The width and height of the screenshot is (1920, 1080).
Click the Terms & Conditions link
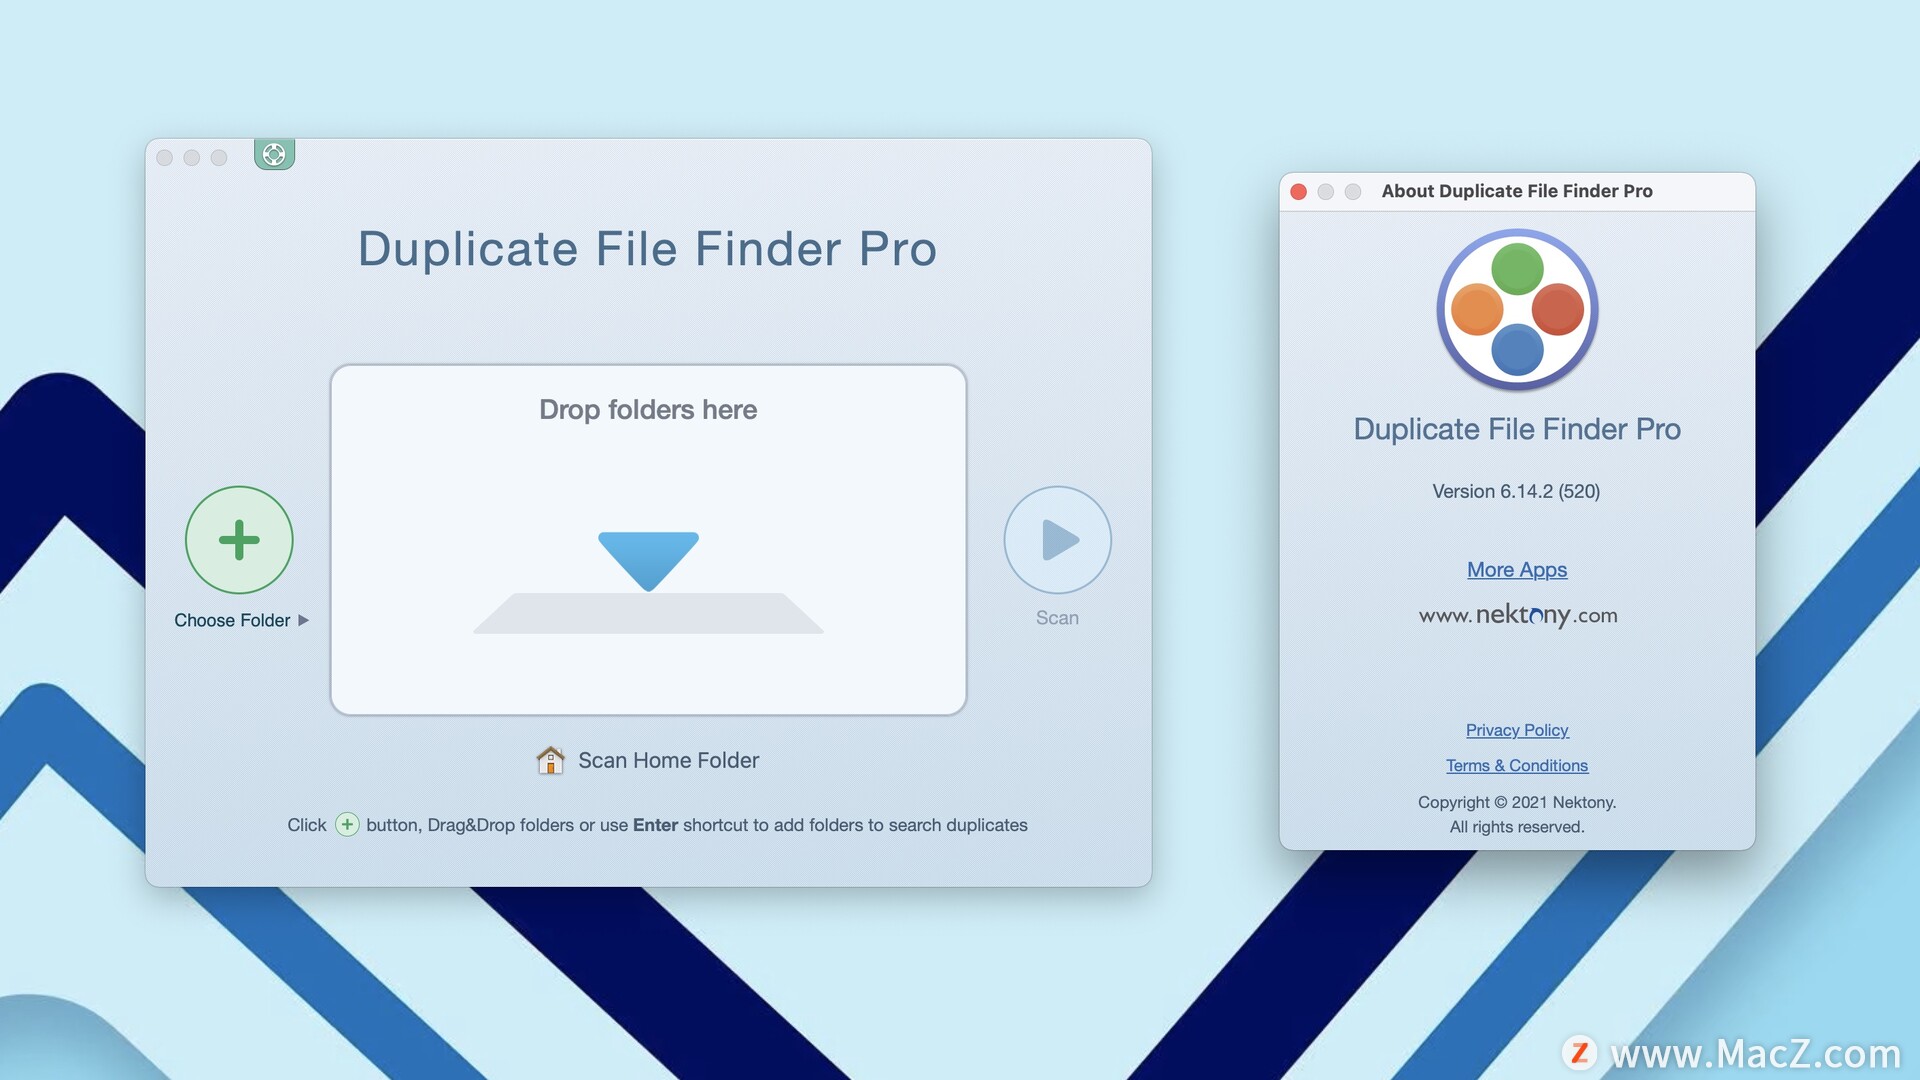pyautogui.click(x=1516, y=764)
